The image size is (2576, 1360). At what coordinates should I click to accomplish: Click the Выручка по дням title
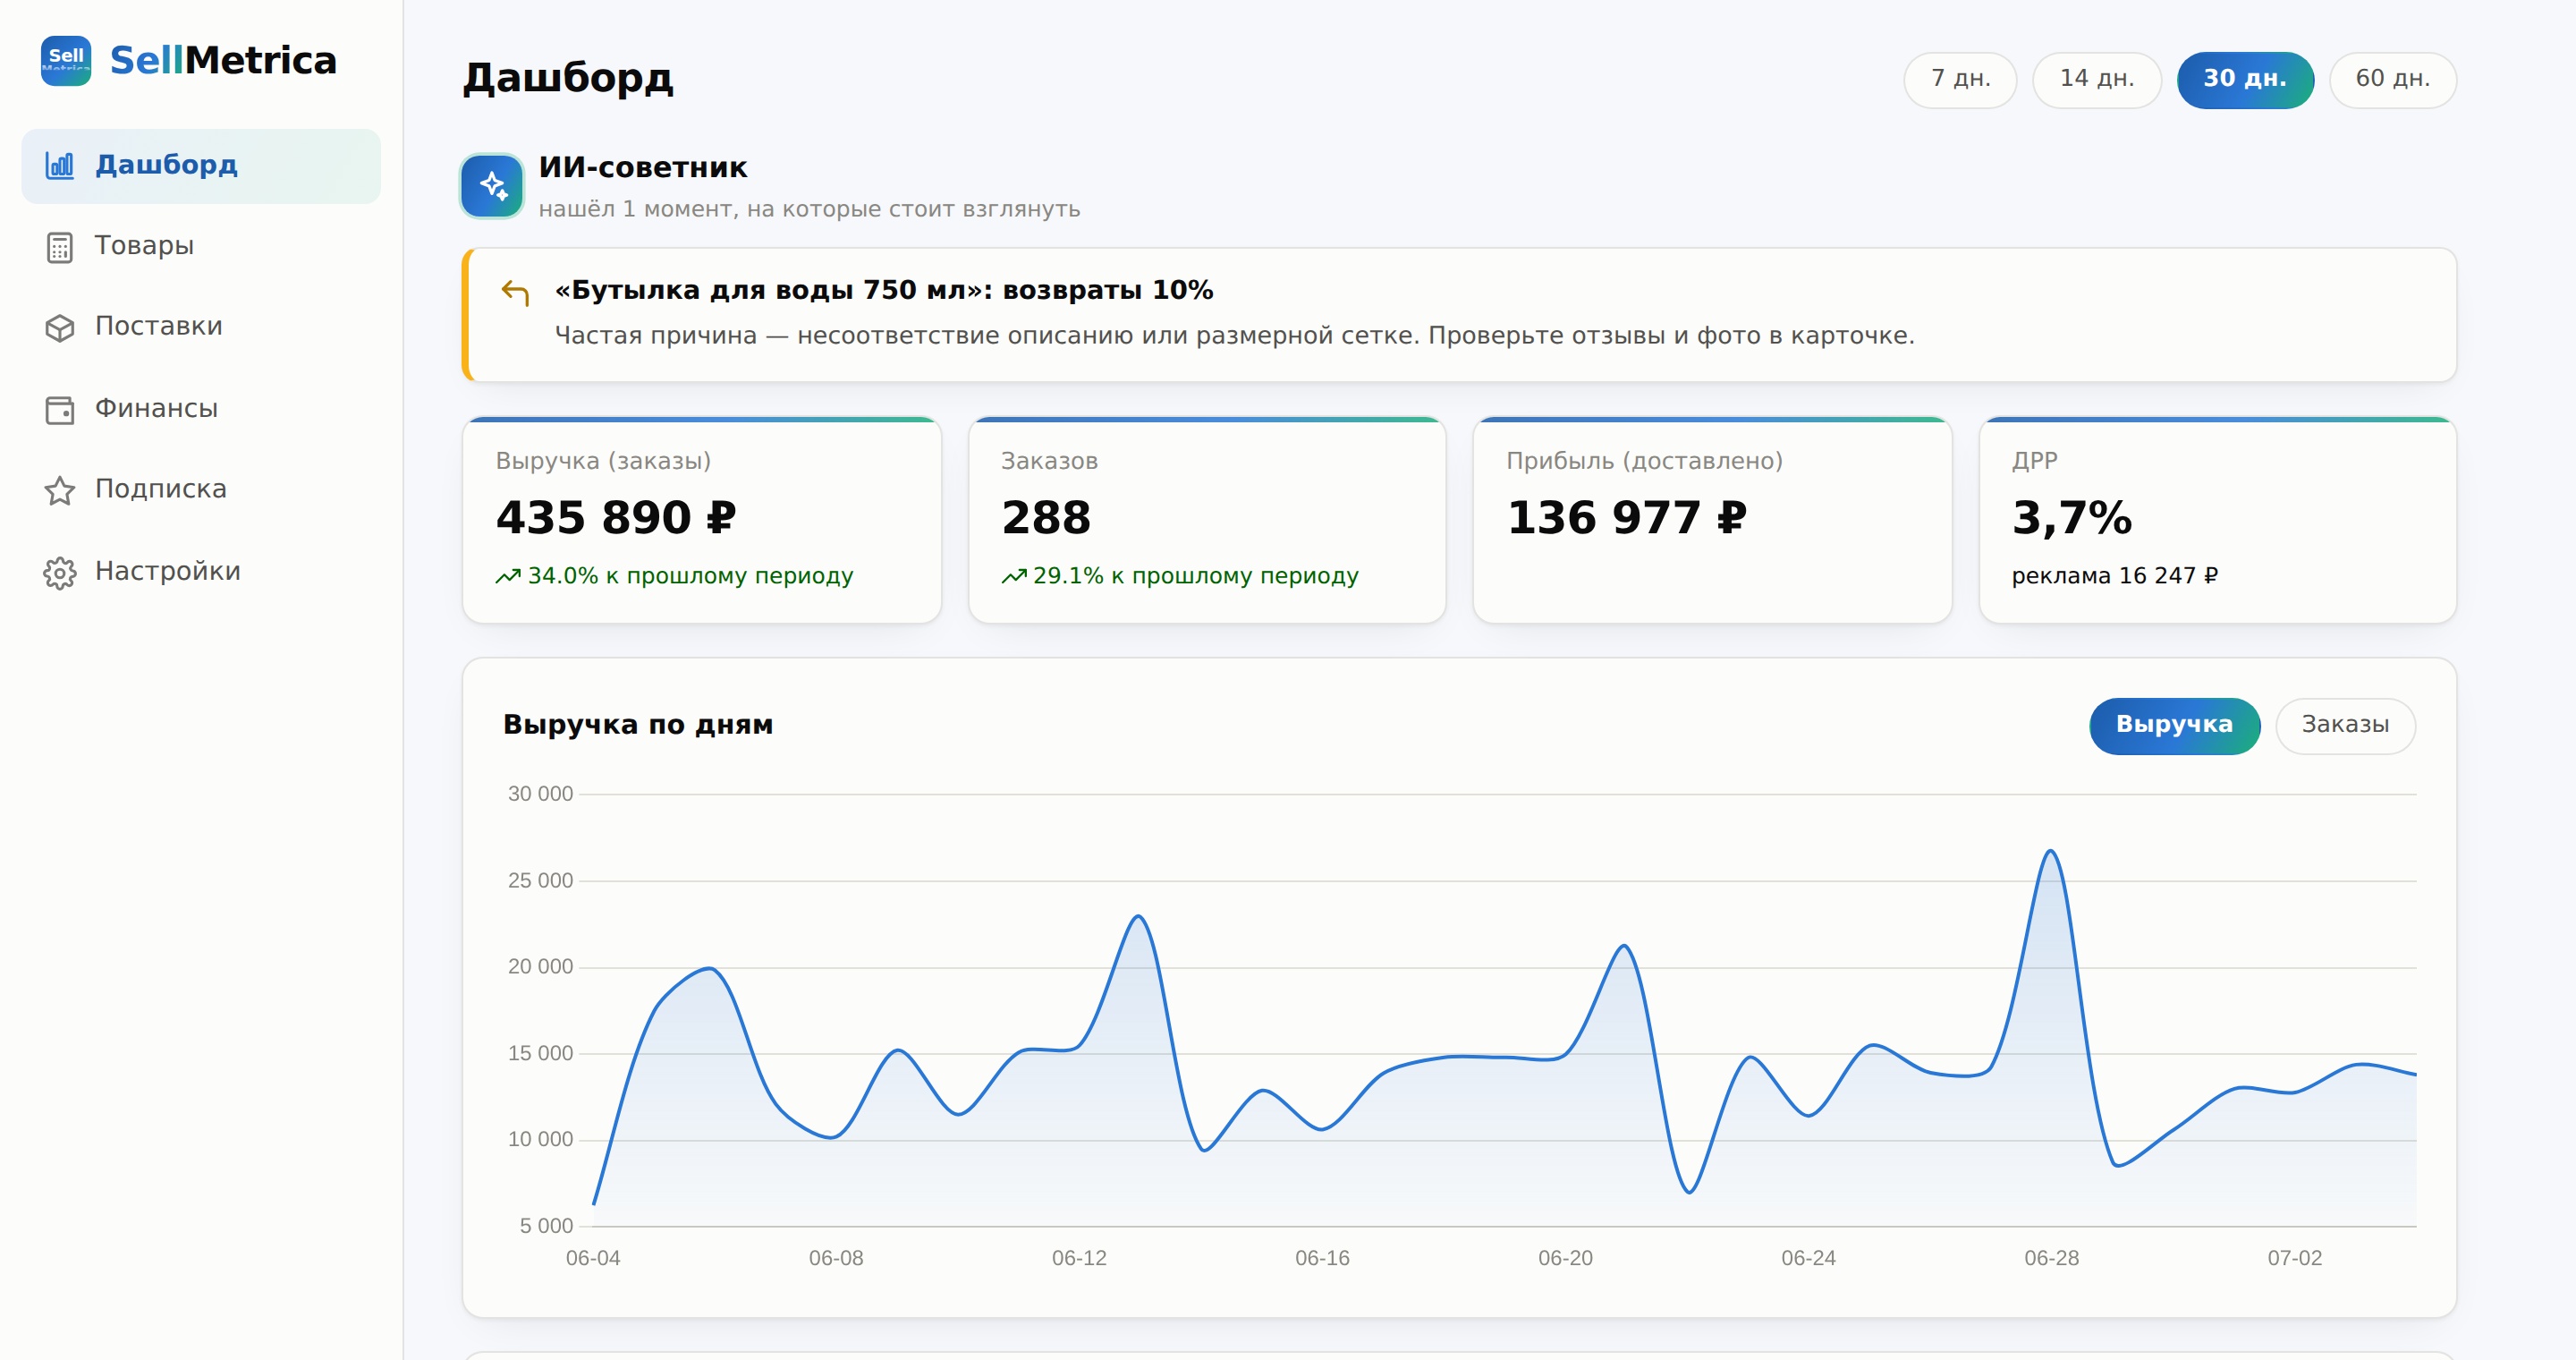tap(638, 725)
